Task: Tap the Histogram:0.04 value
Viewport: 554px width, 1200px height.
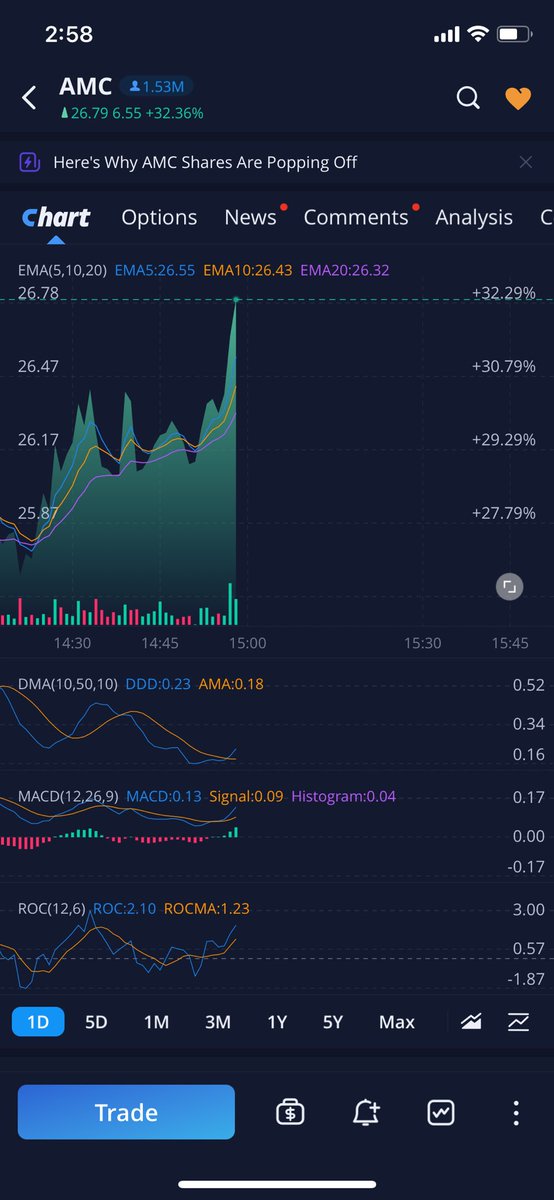Action: [x=344, y=797]
